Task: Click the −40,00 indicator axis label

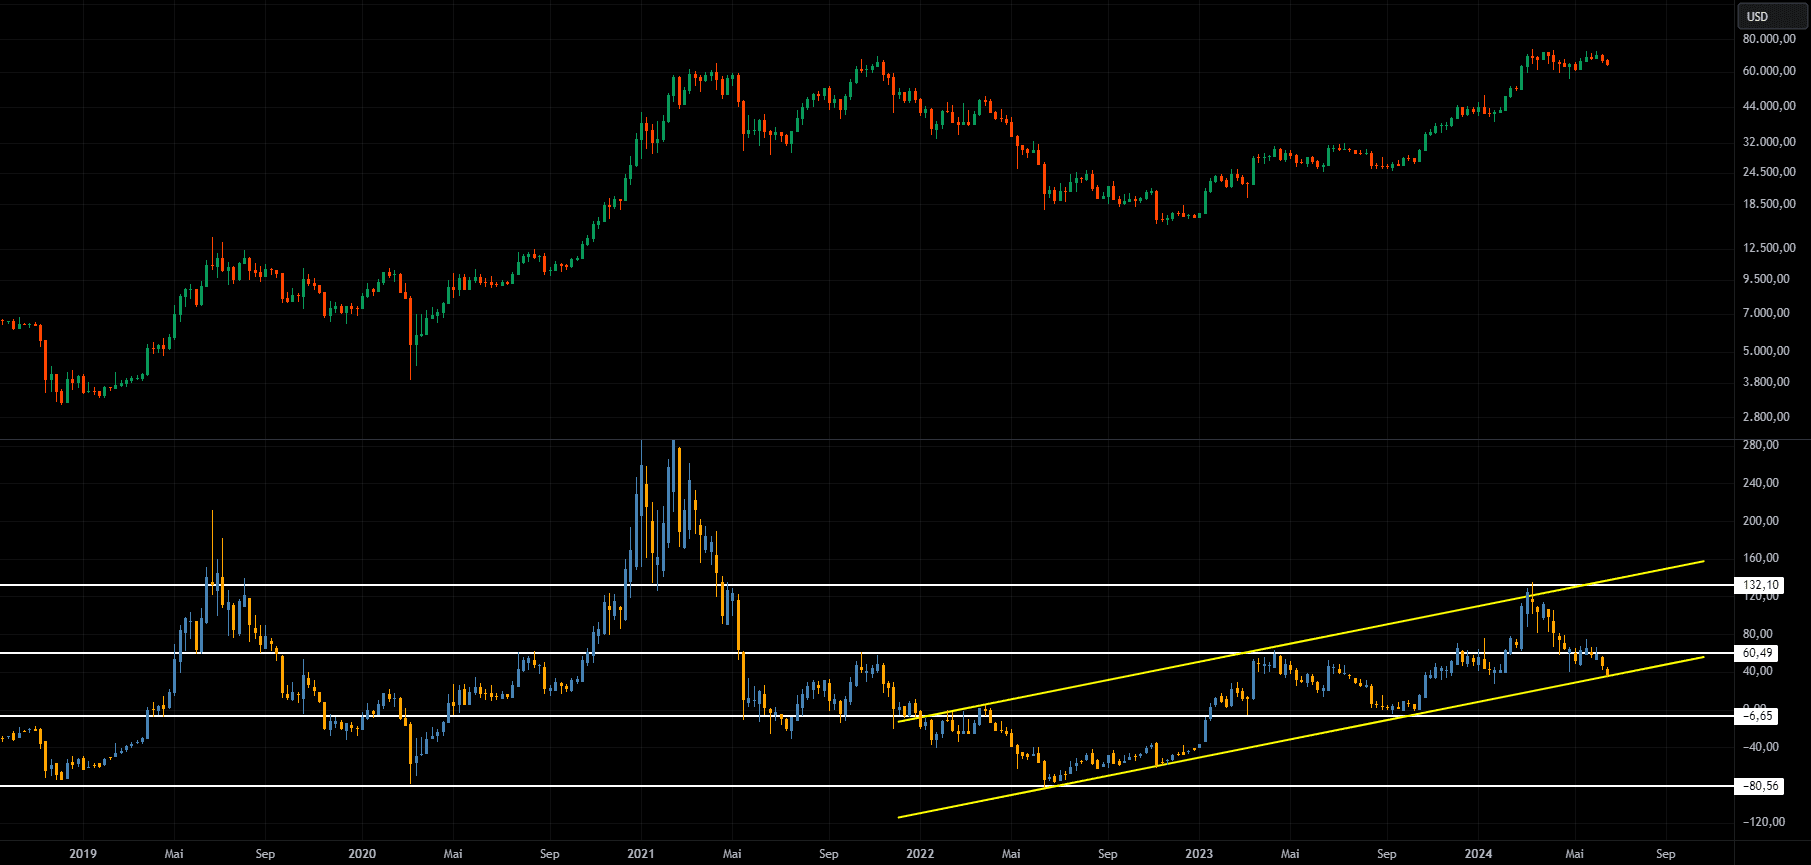Action: coord(1761,747)
